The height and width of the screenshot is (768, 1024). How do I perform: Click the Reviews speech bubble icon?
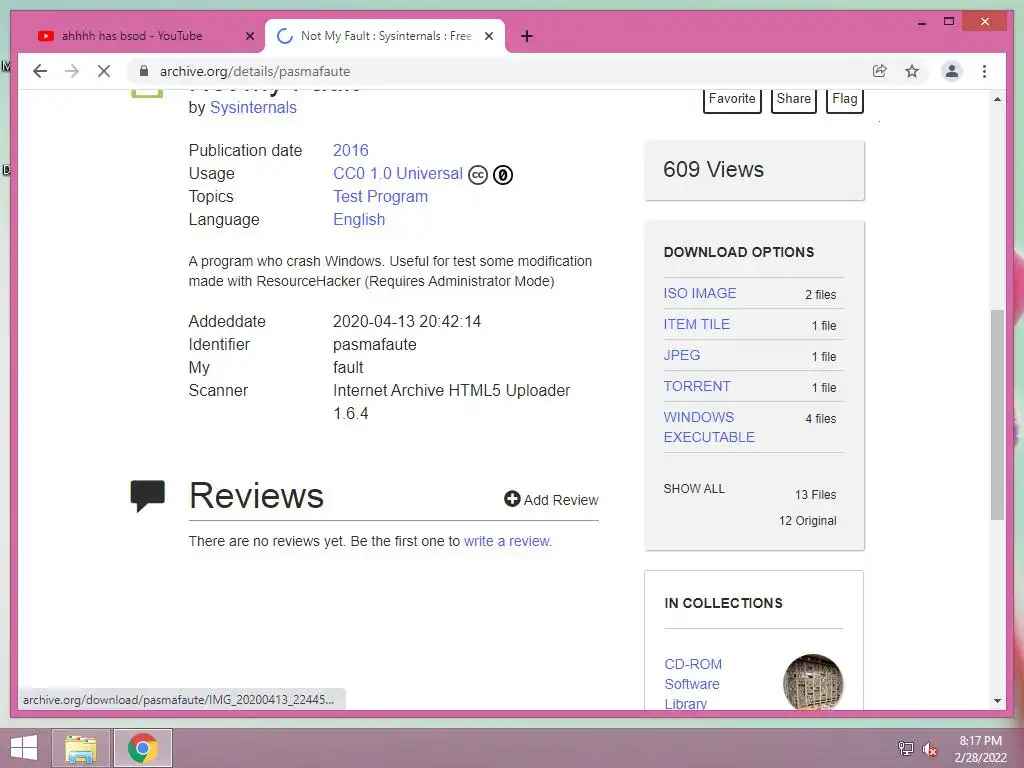point(148,496)
